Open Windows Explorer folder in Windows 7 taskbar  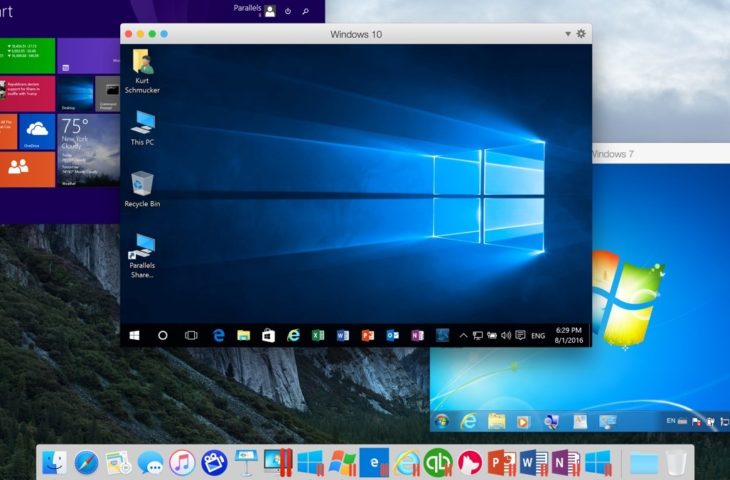(496, 422)
